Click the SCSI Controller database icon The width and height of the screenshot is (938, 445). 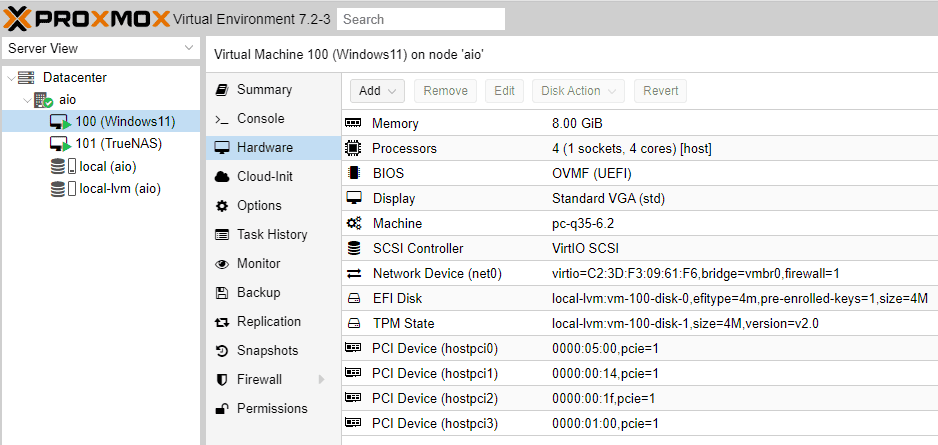354,248
